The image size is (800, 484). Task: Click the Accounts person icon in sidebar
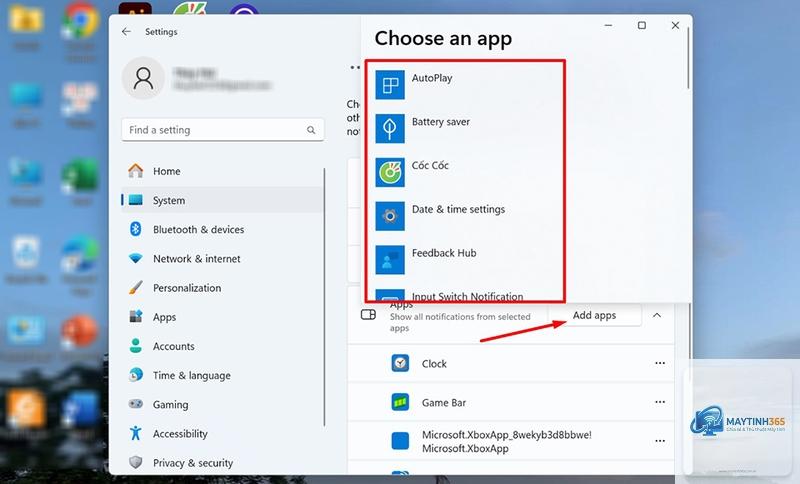coord(136,346)
